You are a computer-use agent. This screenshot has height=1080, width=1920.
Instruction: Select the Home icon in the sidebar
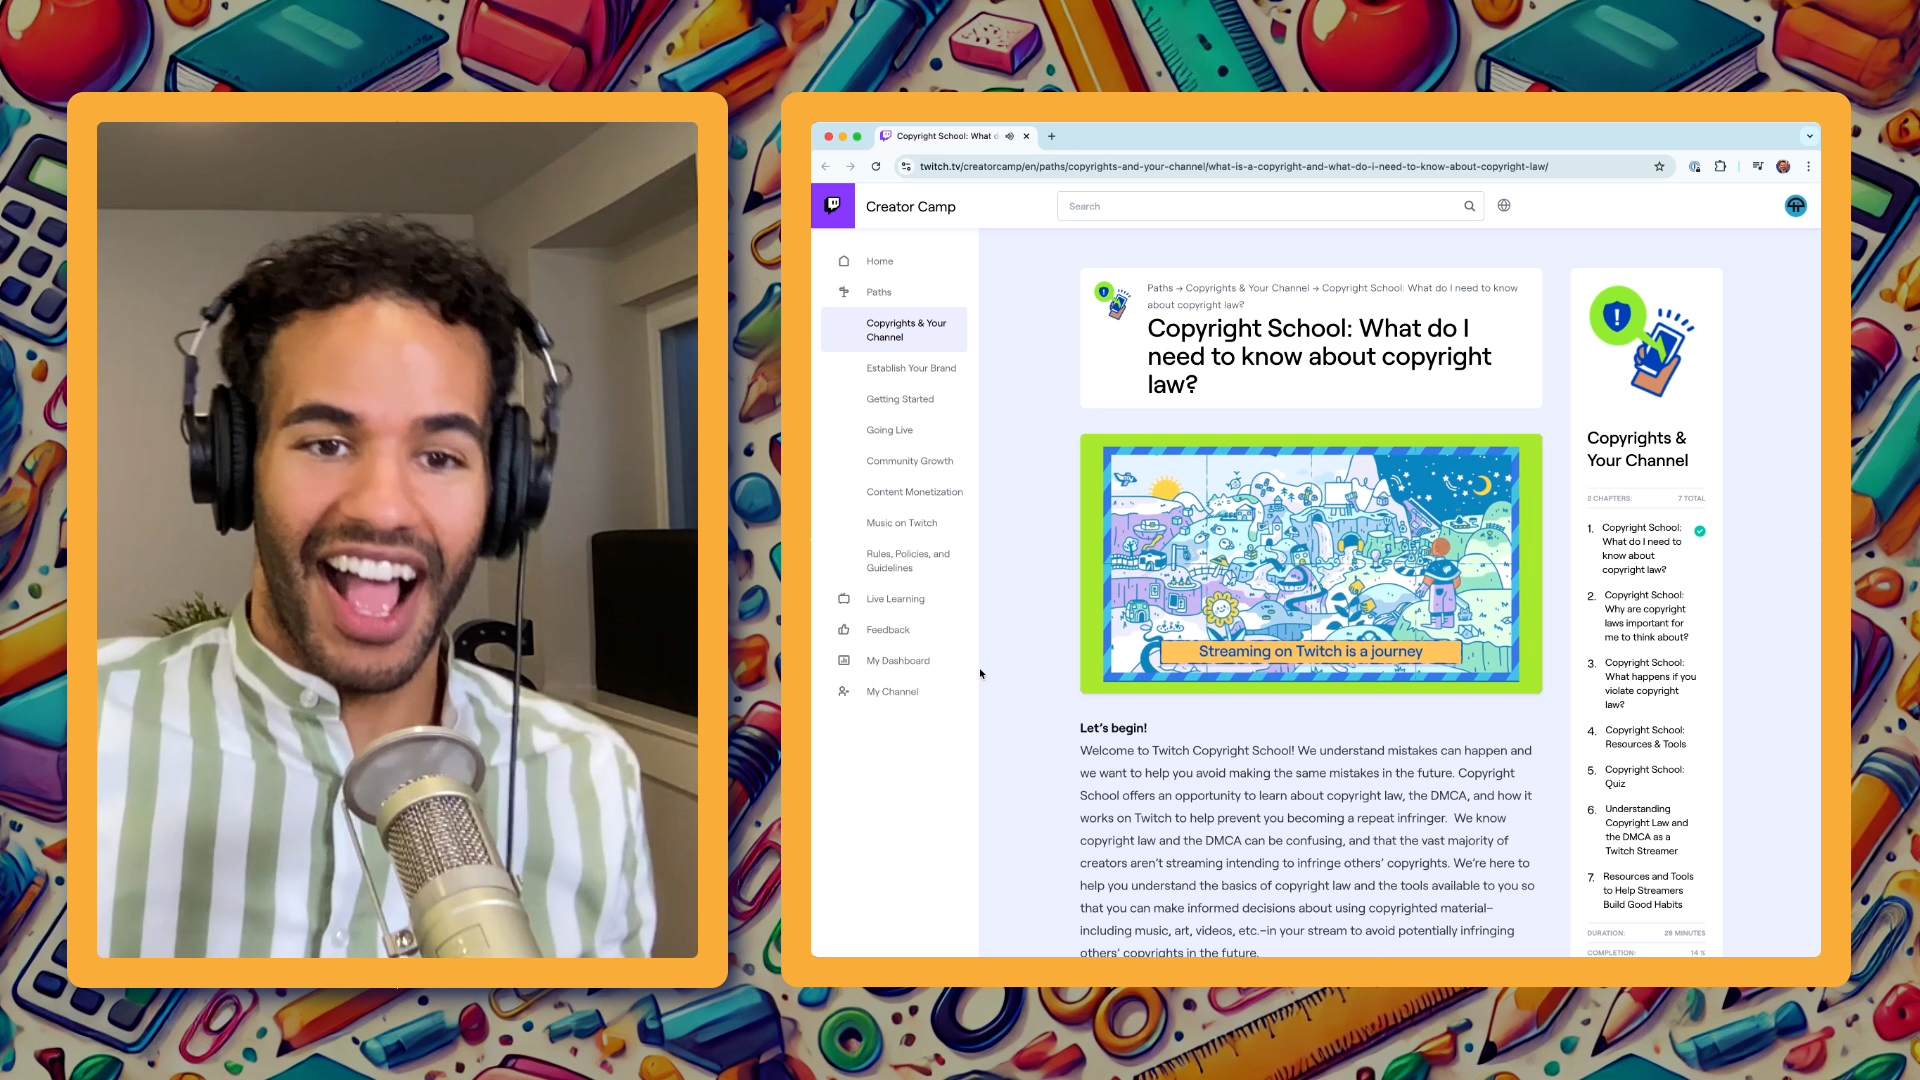tap(844, 261)
